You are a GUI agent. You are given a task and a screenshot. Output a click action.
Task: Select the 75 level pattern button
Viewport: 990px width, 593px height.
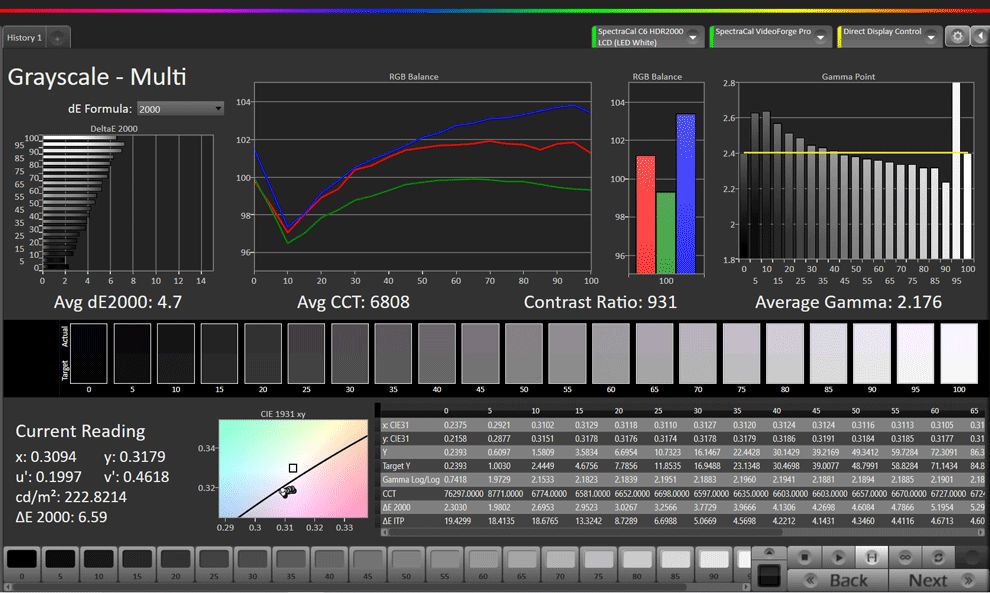coord(598,564)
